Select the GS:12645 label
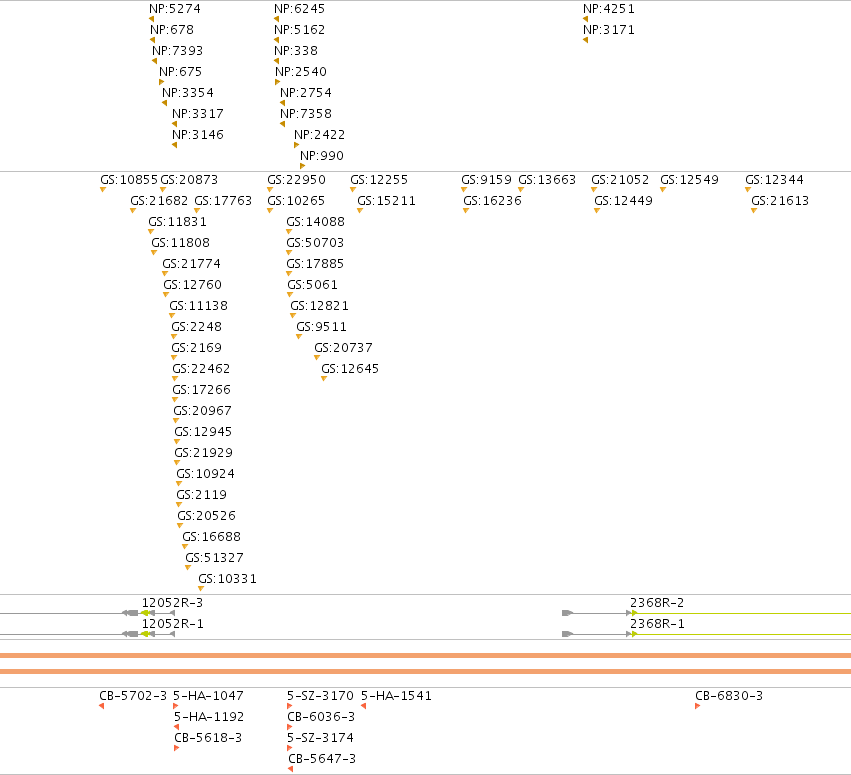851x775 pixels. point(350,369)
